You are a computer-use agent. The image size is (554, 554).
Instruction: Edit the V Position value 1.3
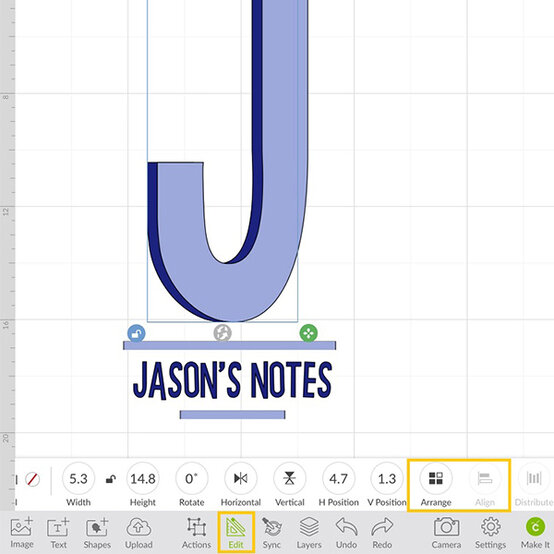click(x=387, y=479)
